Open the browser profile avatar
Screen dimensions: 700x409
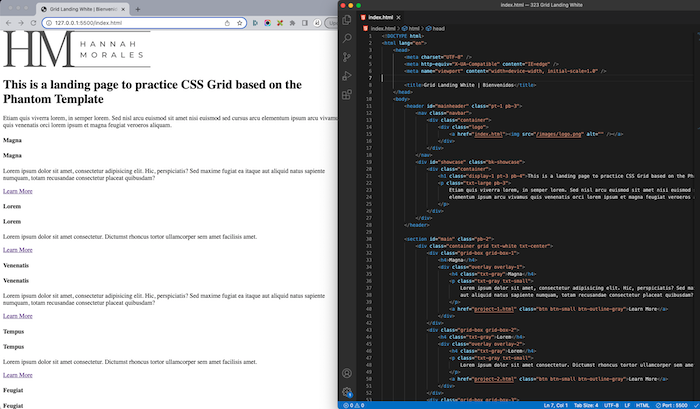pos(317,23)
